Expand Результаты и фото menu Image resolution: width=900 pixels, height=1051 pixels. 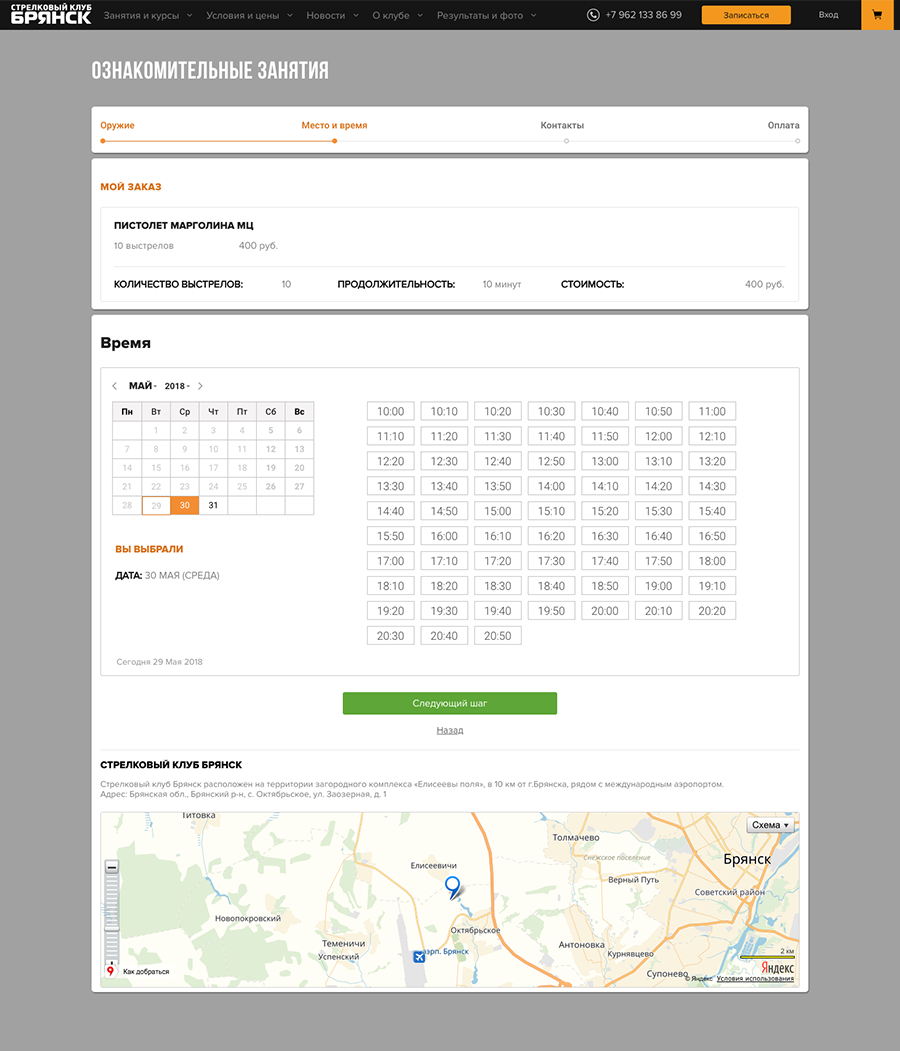(487, 15)
